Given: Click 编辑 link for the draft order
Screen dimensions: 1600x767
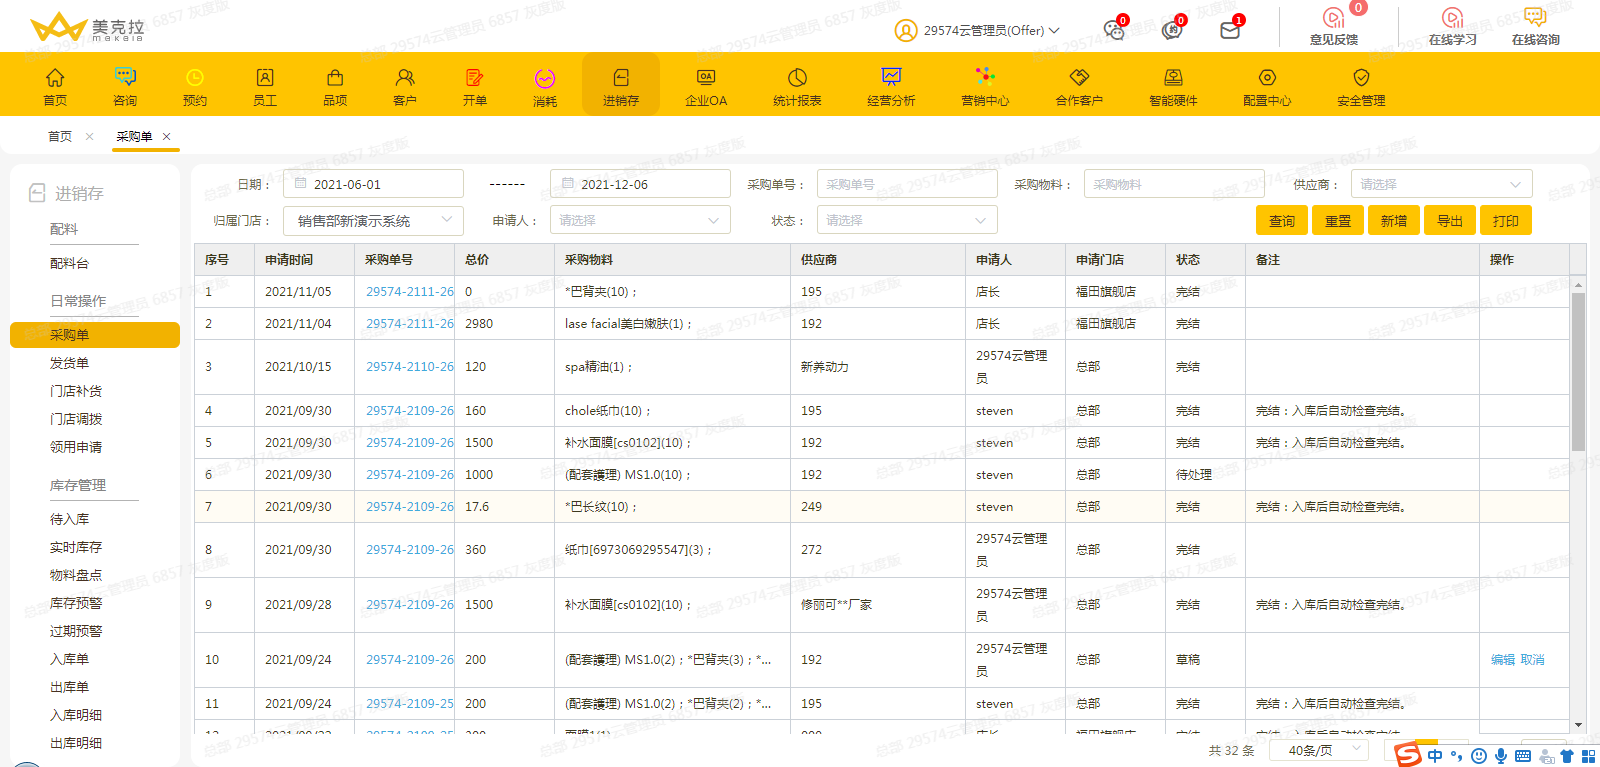Looking at the screenshot, I should click(x=1502, y=660).
